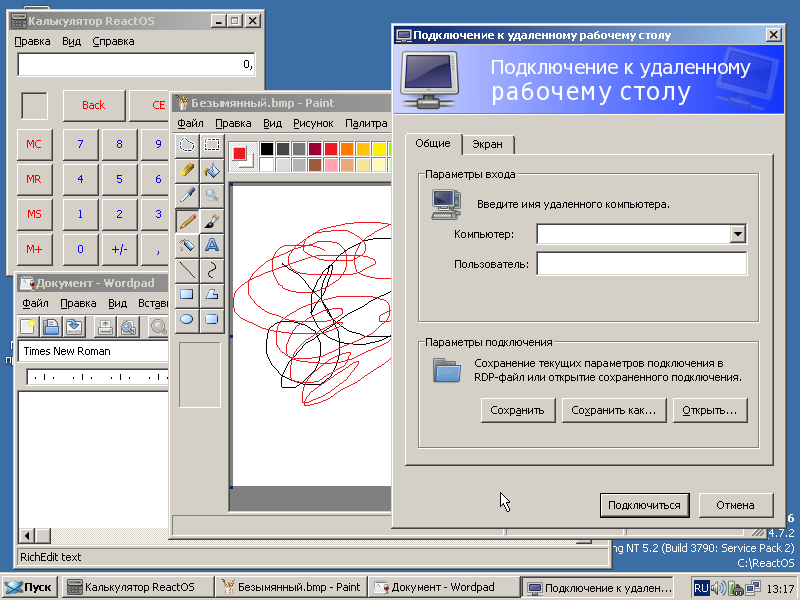This screenshot has width=800, height=600.
Task: Switch to Безымянный.bmp - Paint taskbar button
Action: pos(290,587)
